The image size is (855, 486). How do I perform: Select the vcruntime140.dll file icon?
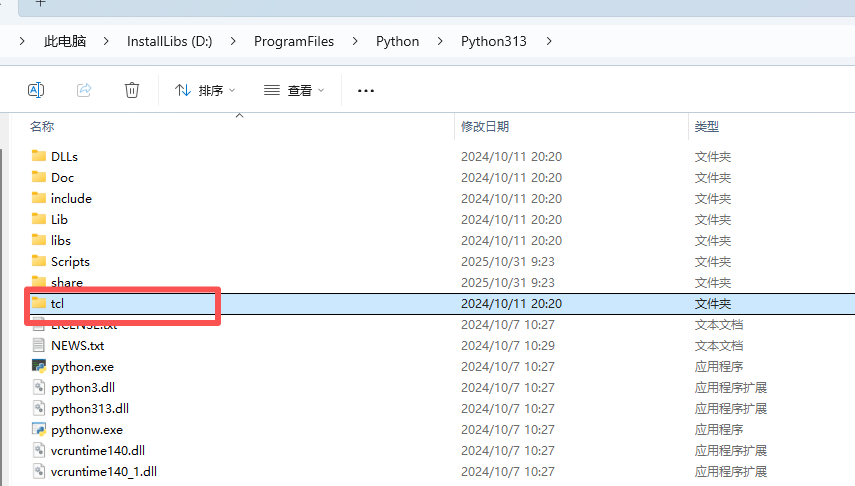[x=39, y=450]
